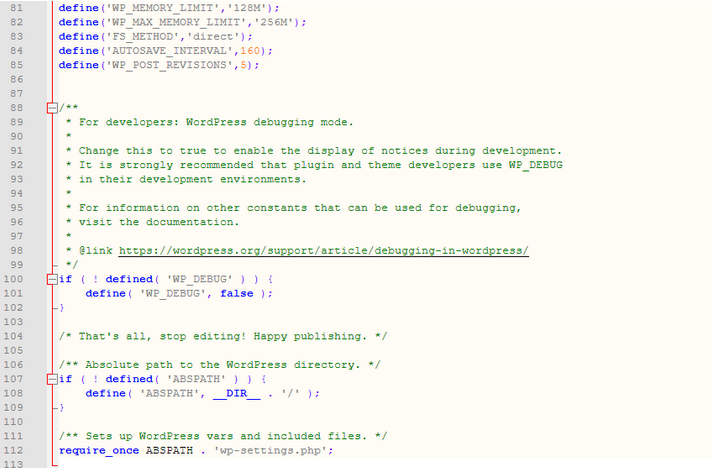Open the wordpress.org debugging documentation link
Viewport: 712px width, 468px height.
(x=323, y=250)
